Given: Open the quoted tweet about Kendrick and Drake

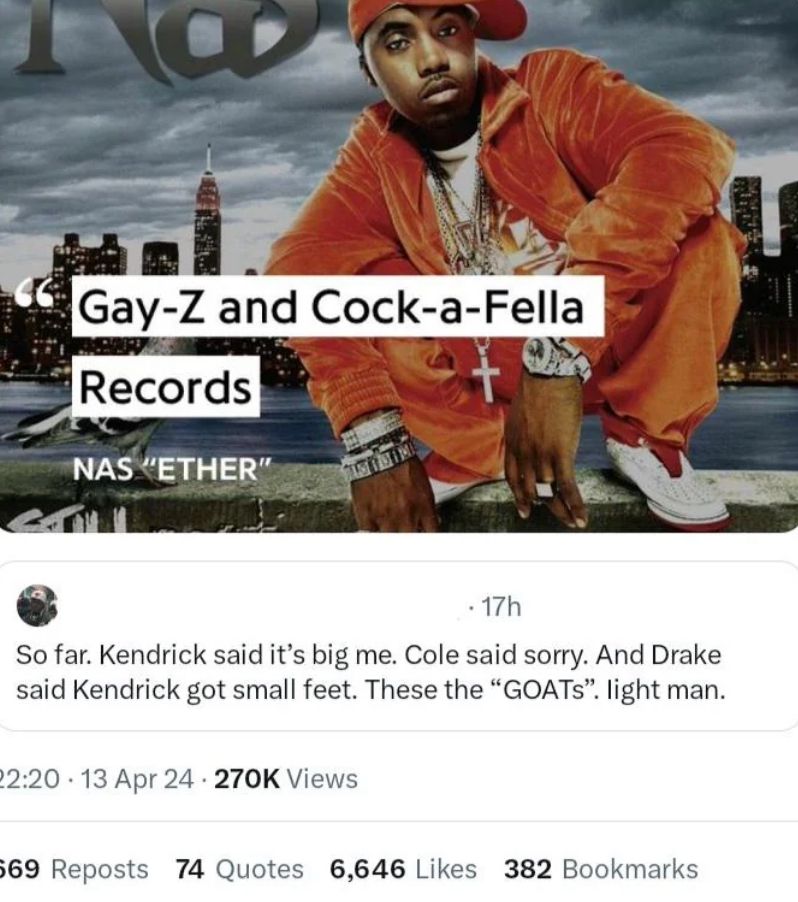Looking at the screenshot, I should [x=370, y=673].
